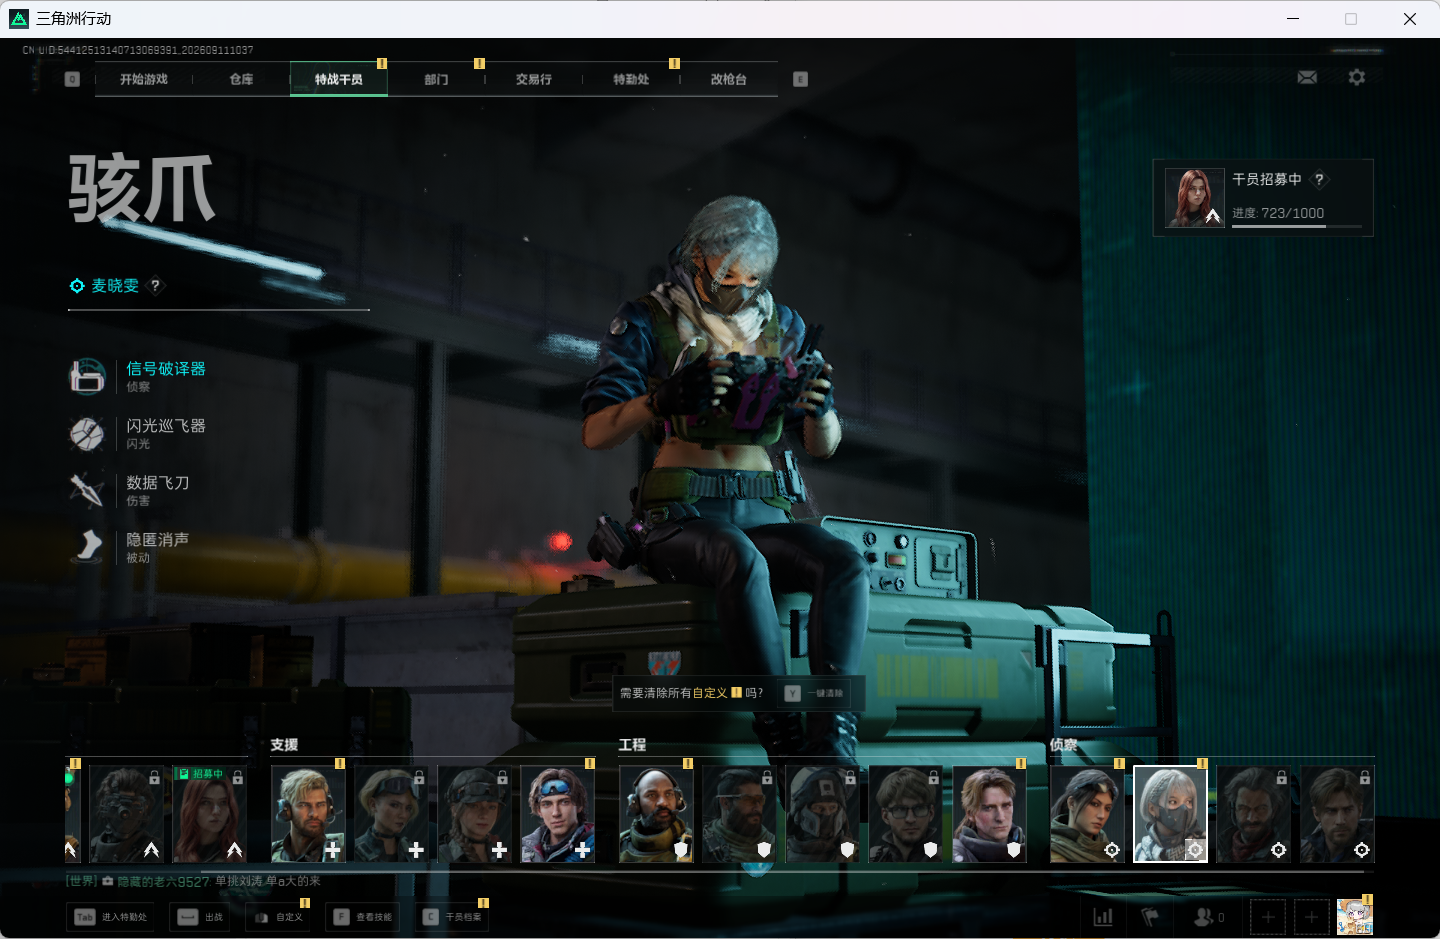The image size is (1440, 939).
Task: Select the locked hooded masked engineer operator
Action: click(x=822, y=814)
